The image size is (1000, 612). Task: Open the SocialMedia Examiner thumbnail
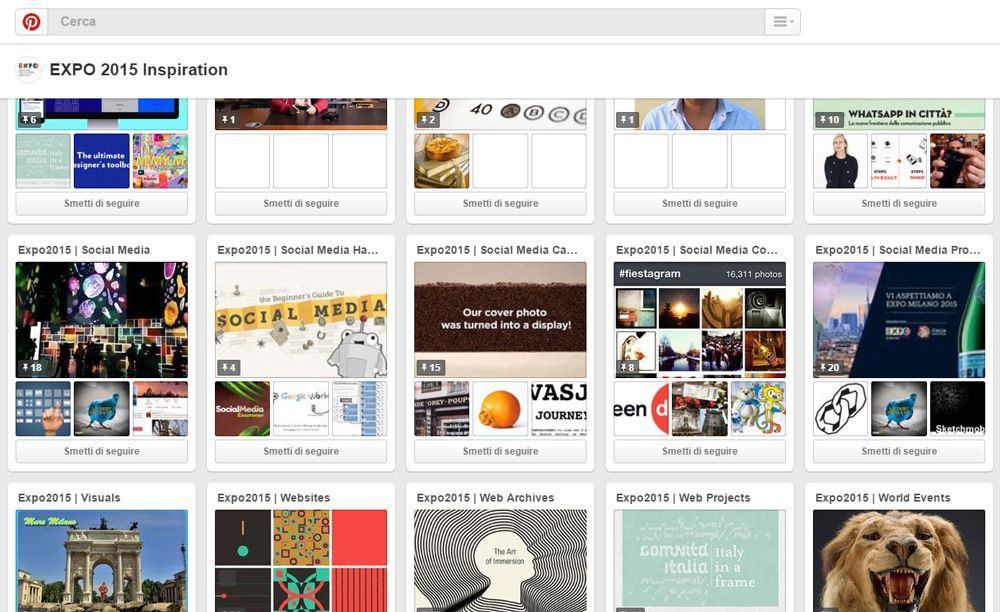[242, 409]
